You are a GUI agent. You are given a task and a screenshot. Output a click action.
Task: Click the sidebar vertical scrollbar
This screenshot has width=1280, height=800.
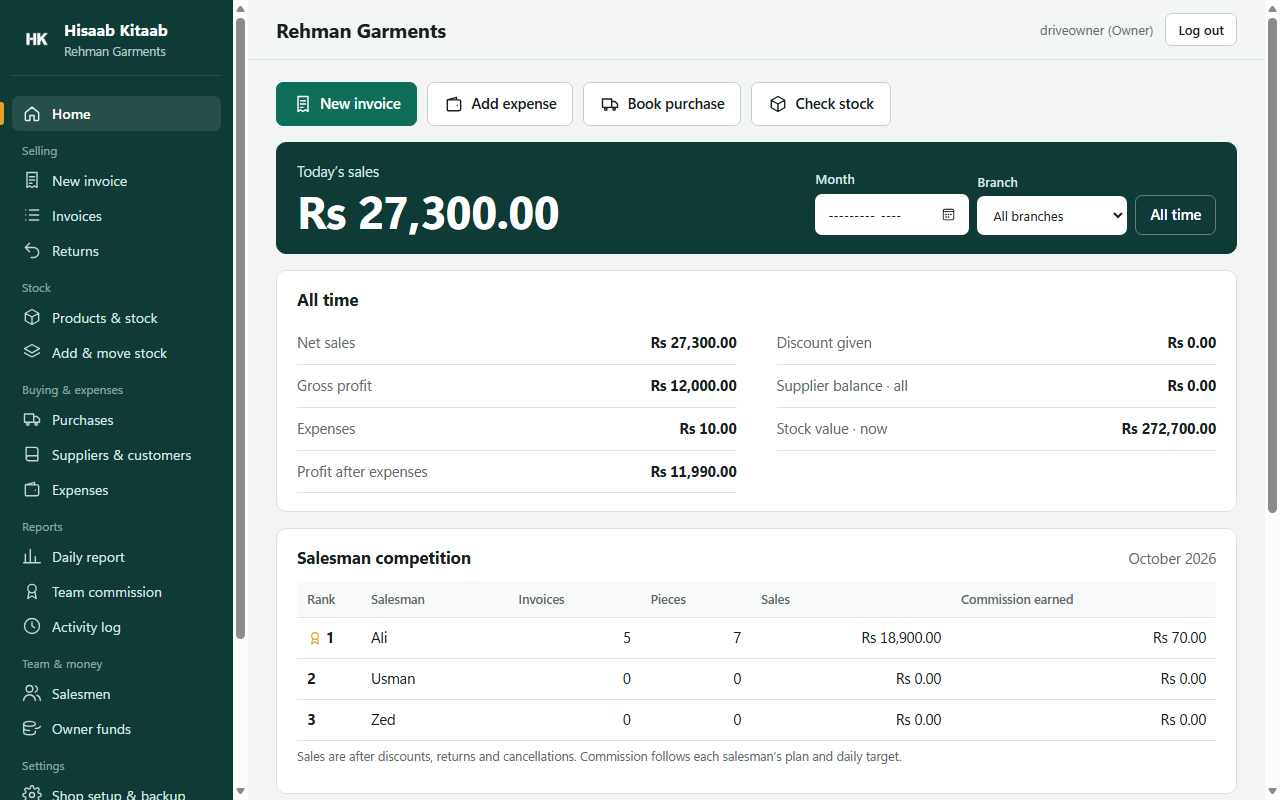(x=240, y=328)
